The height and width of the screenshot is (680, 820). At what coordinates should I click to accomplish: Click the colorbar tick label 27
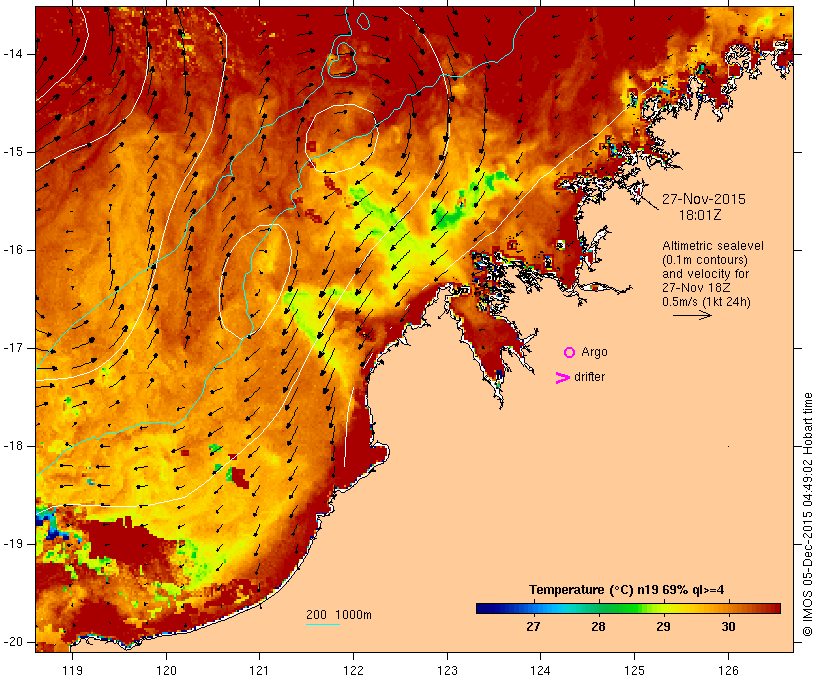click(x=533, y=627)
